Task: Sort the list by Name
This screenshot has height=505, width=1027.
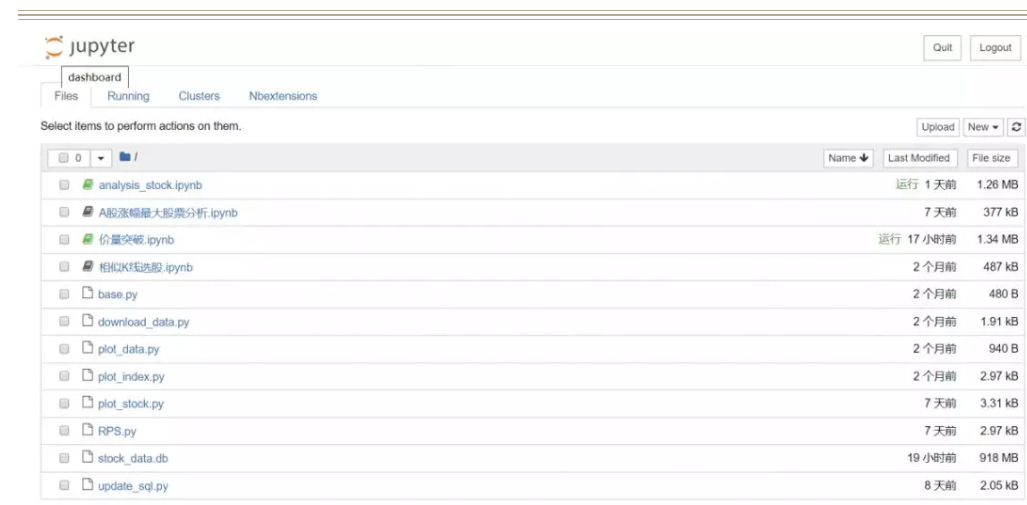Action: click(x=848, y=158)
